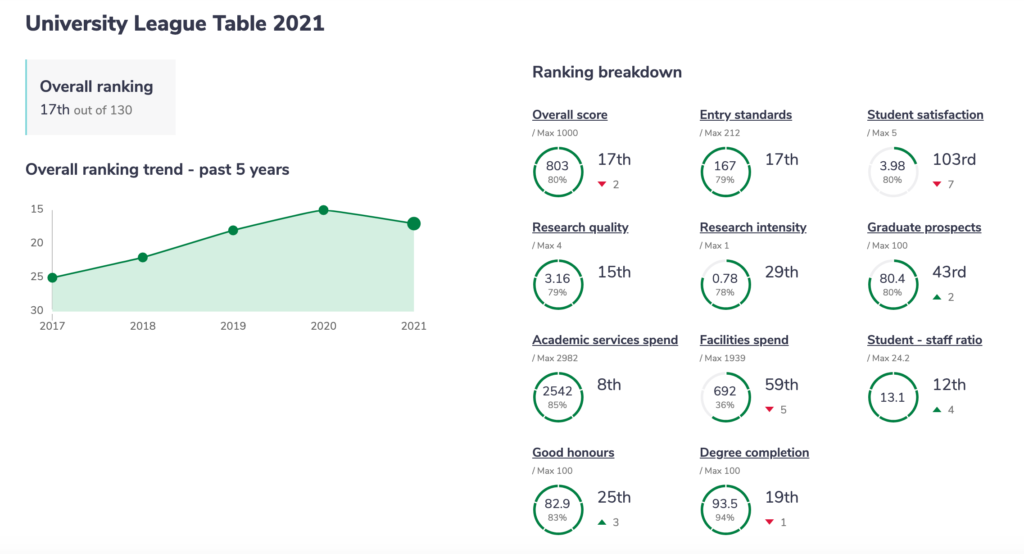Screen dimensions: 1024x554
Task: Open the Degree completion link
Action: (754, 452)
